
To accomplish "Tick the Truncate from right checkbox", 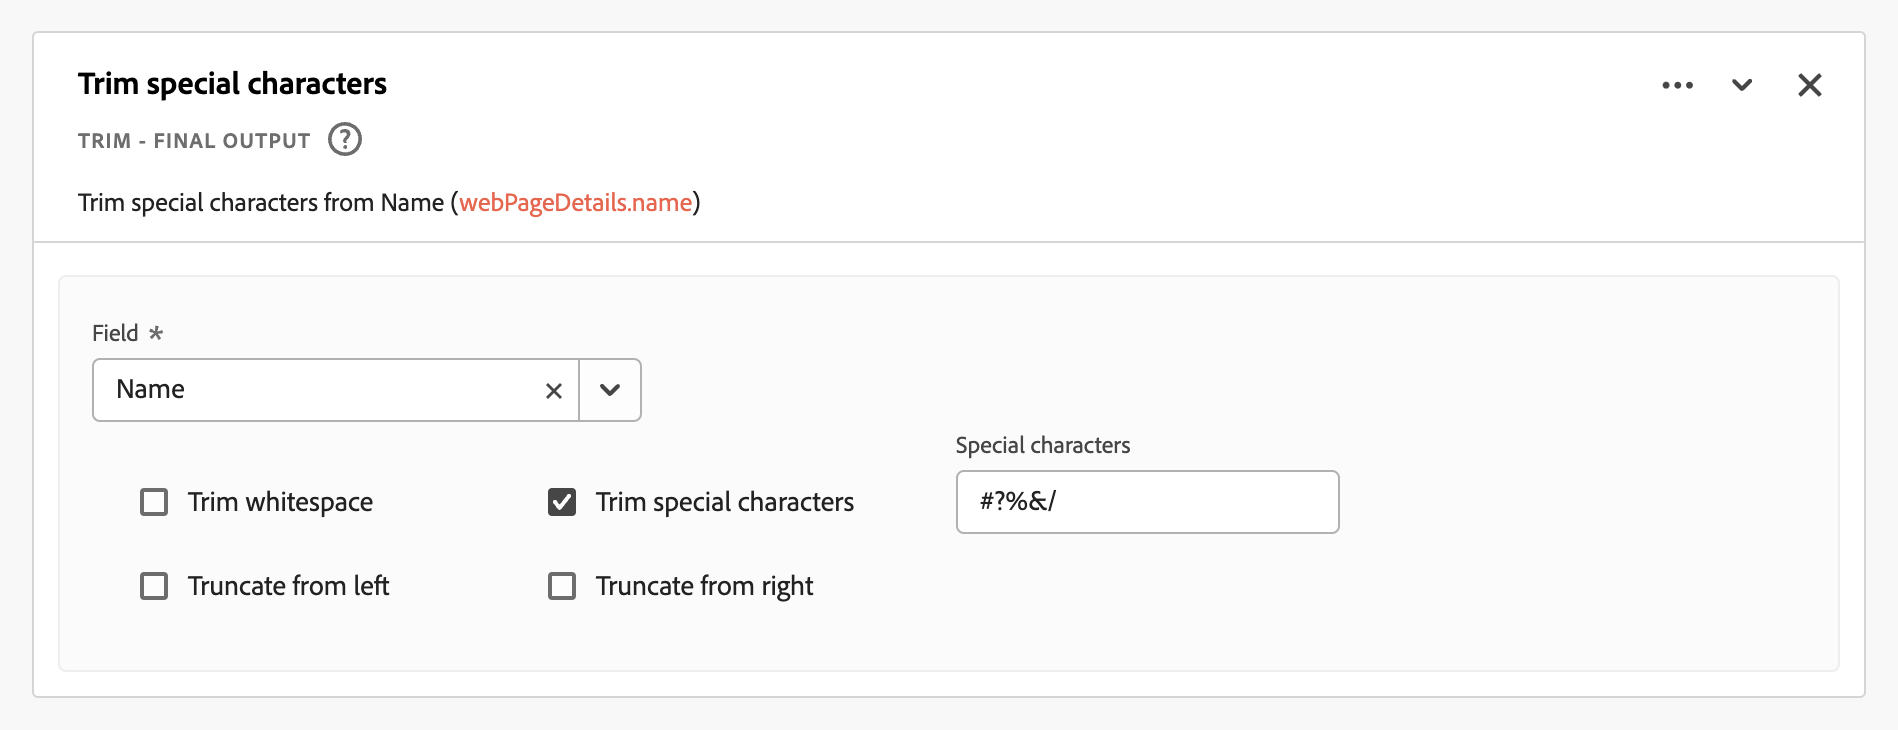I will [x=562, y=586].
